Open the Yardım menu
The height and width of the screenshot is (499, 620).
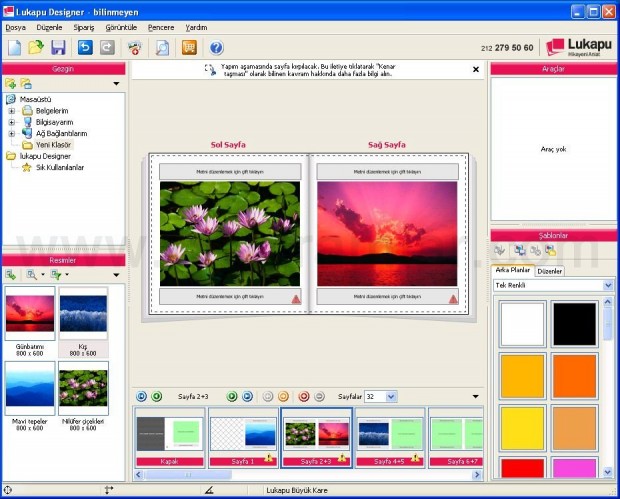click(197, 27)
